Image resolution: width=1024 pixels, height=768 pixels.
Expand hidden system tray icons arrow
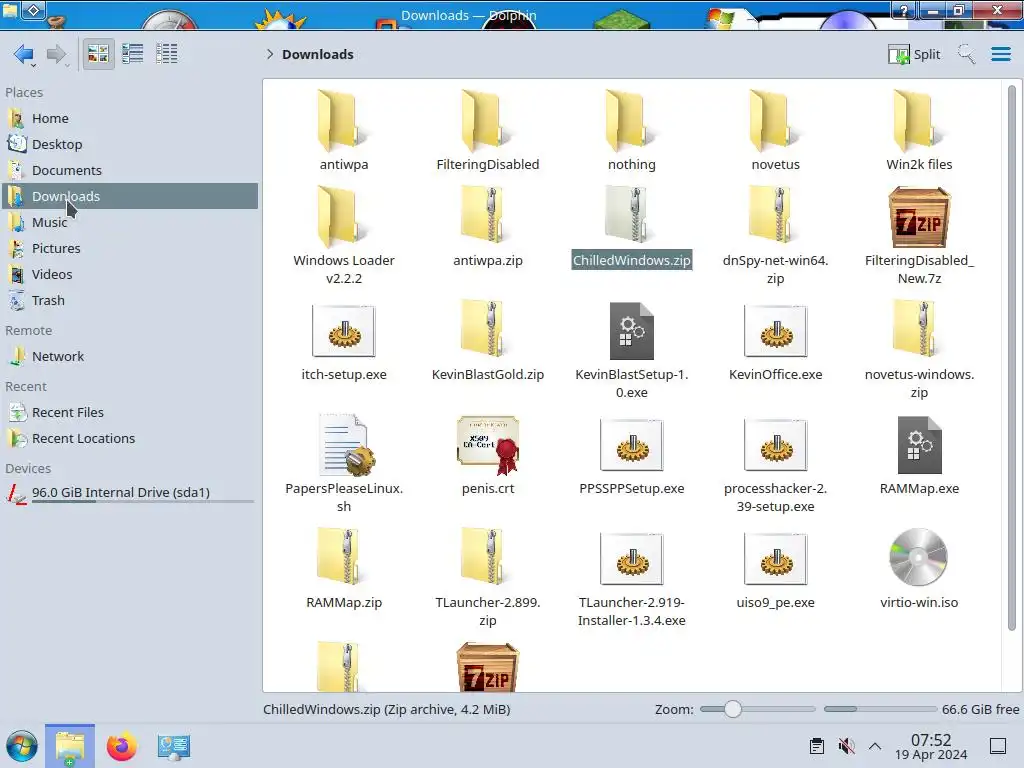click(x=875, y=746)
